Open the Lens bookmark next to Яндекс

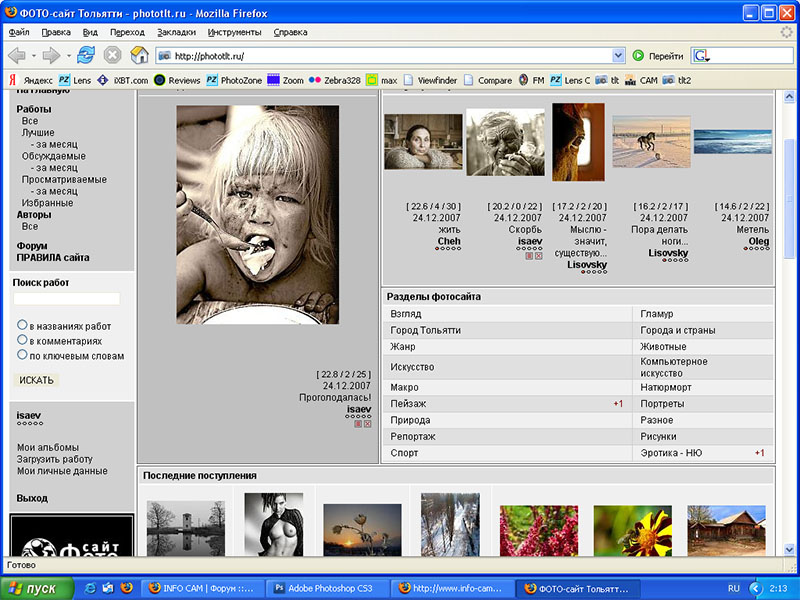pyautogui.click(x=74, y=80)
